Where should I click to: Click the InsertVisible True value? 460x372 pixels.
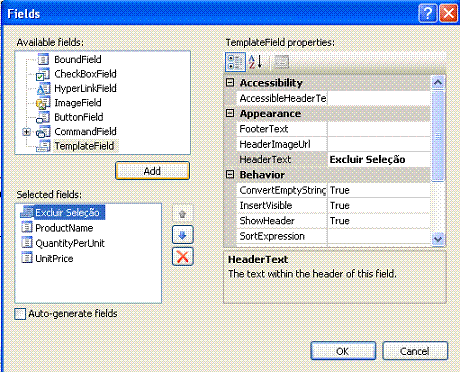(x=379, y=206)
